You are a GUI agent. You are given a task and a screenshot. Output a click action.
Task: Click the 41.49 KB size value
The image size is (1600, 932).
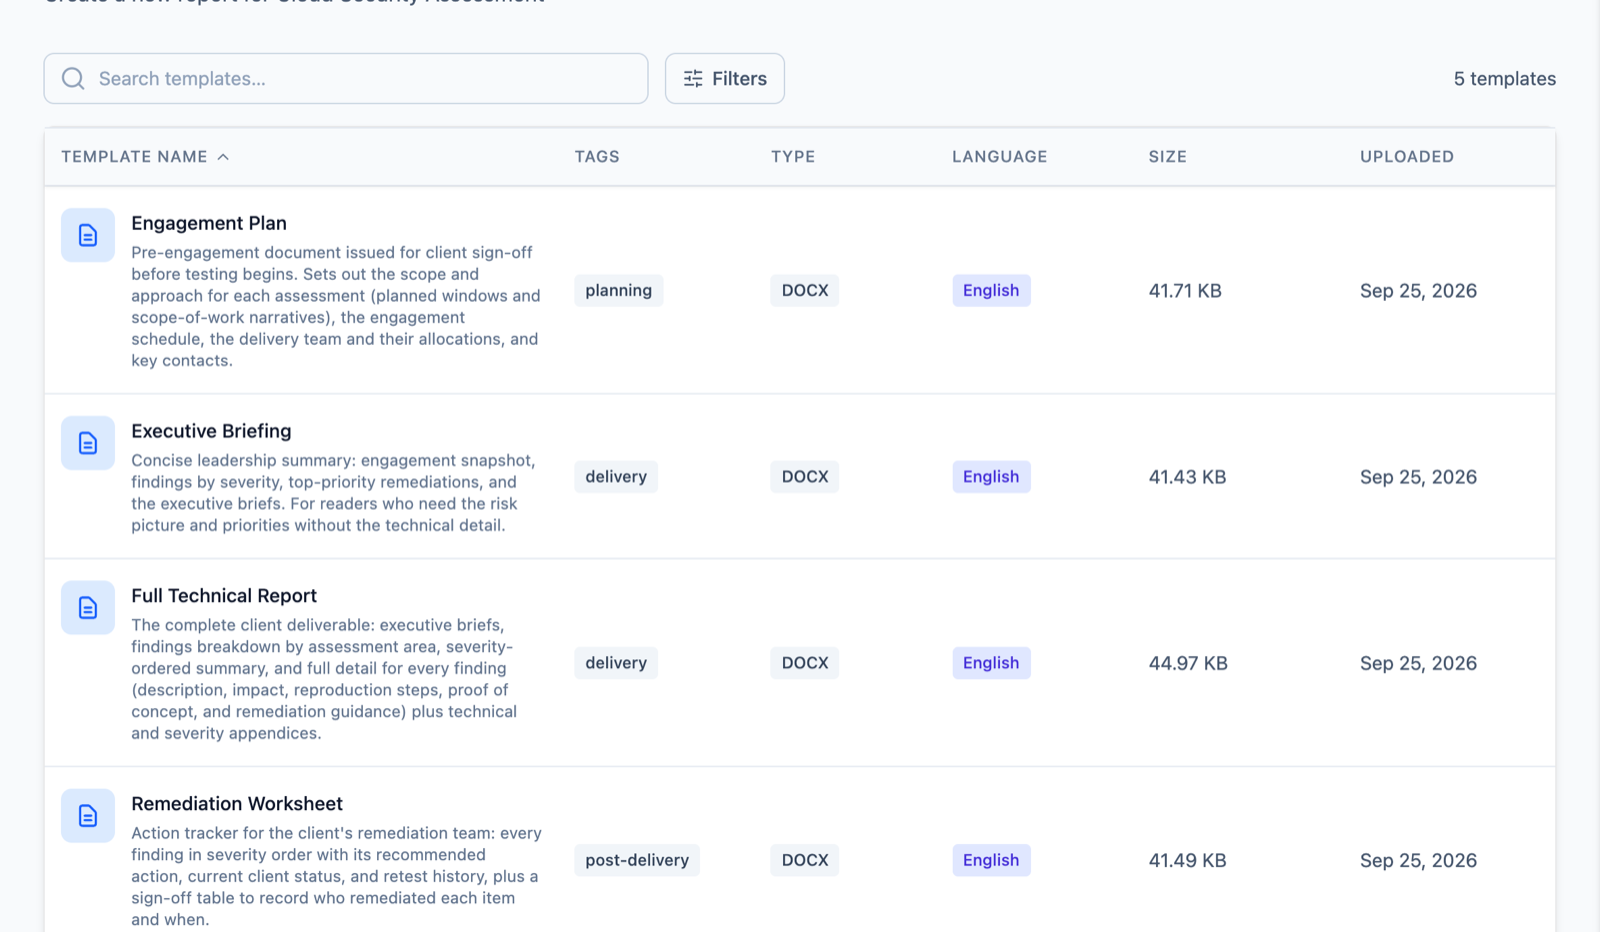(x=1187, y=859)
